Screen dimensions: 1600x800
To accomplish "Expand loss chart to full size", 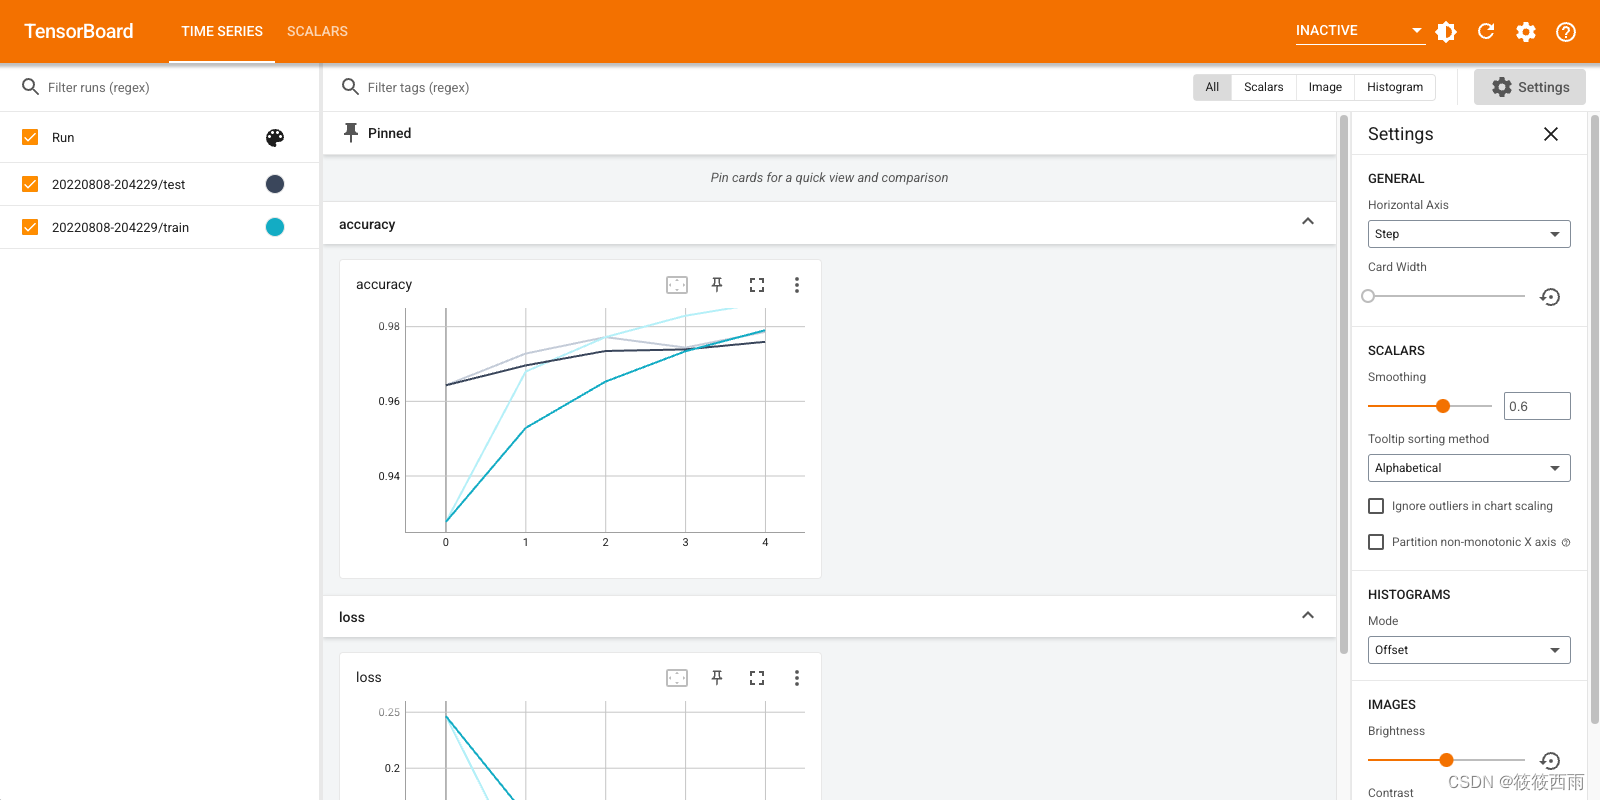I will point(757,678).
